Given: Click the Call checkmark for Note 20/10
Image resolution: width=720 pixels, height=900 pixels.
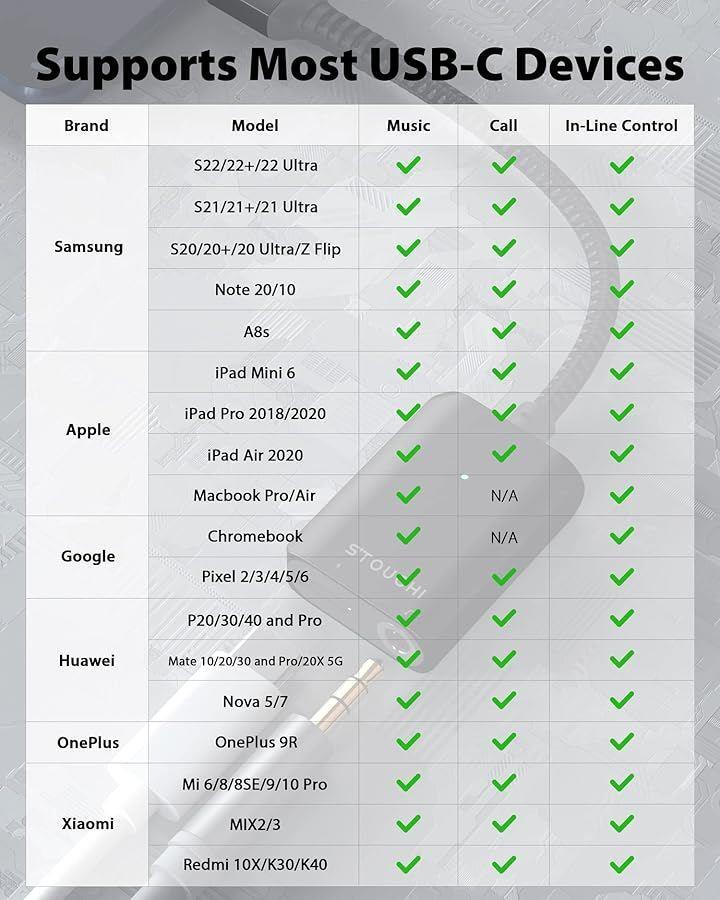Looking at the screenshot, I should click(x=504, y=289).
